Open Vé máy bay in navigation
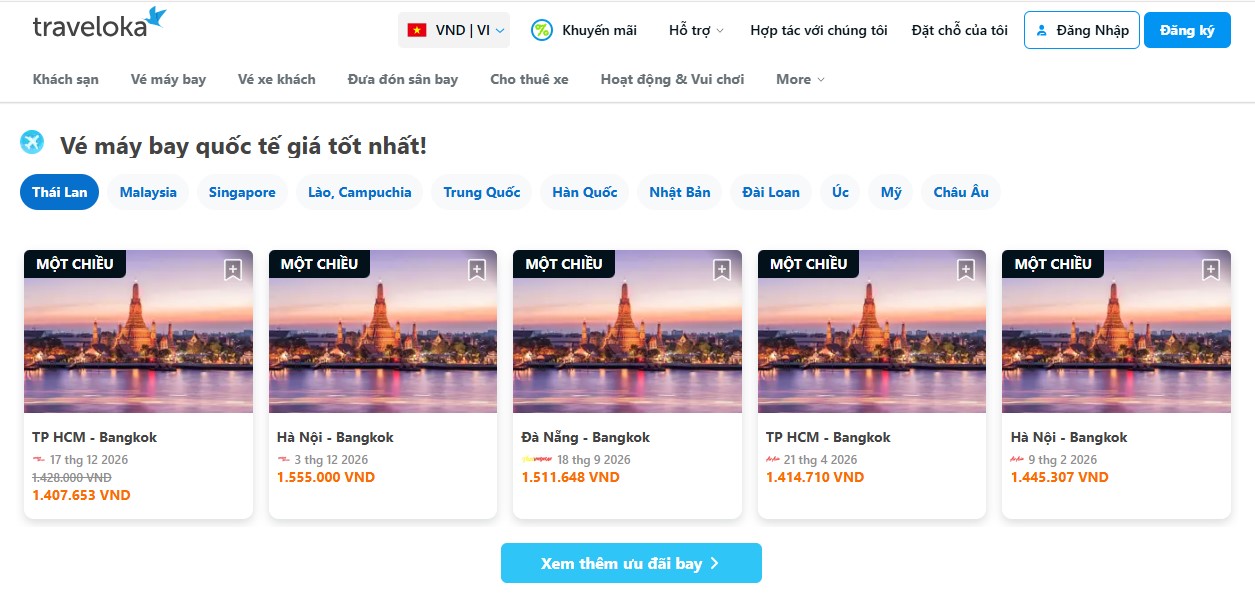The image size is (1255, 601). point(168,79)
